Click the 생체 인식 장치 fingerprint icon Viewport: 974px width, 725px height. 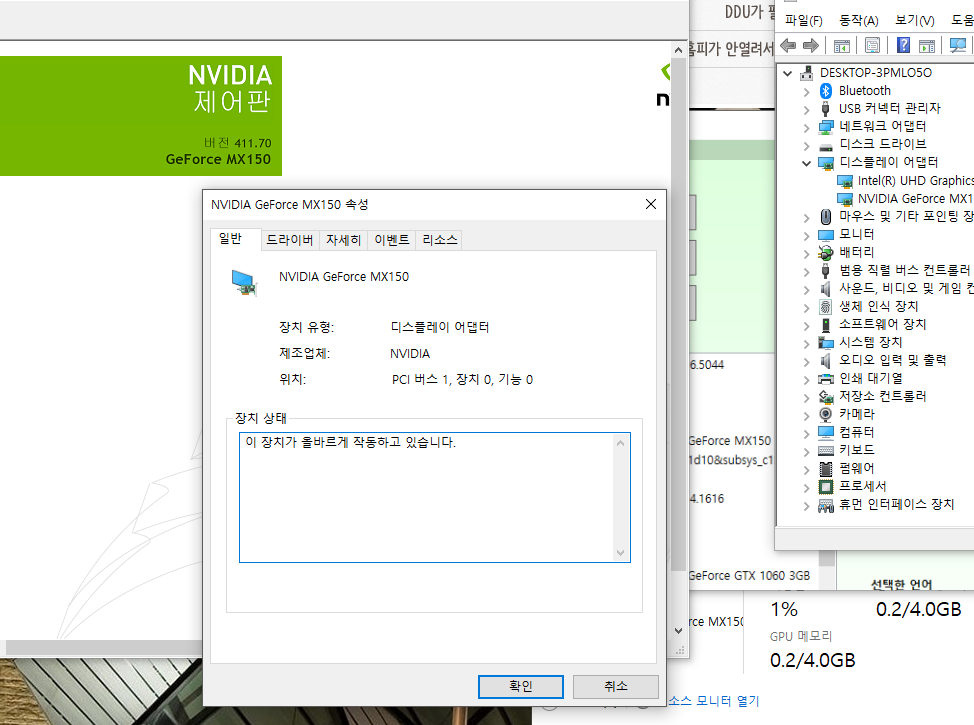pyautogui.click(x=826, y=306)
